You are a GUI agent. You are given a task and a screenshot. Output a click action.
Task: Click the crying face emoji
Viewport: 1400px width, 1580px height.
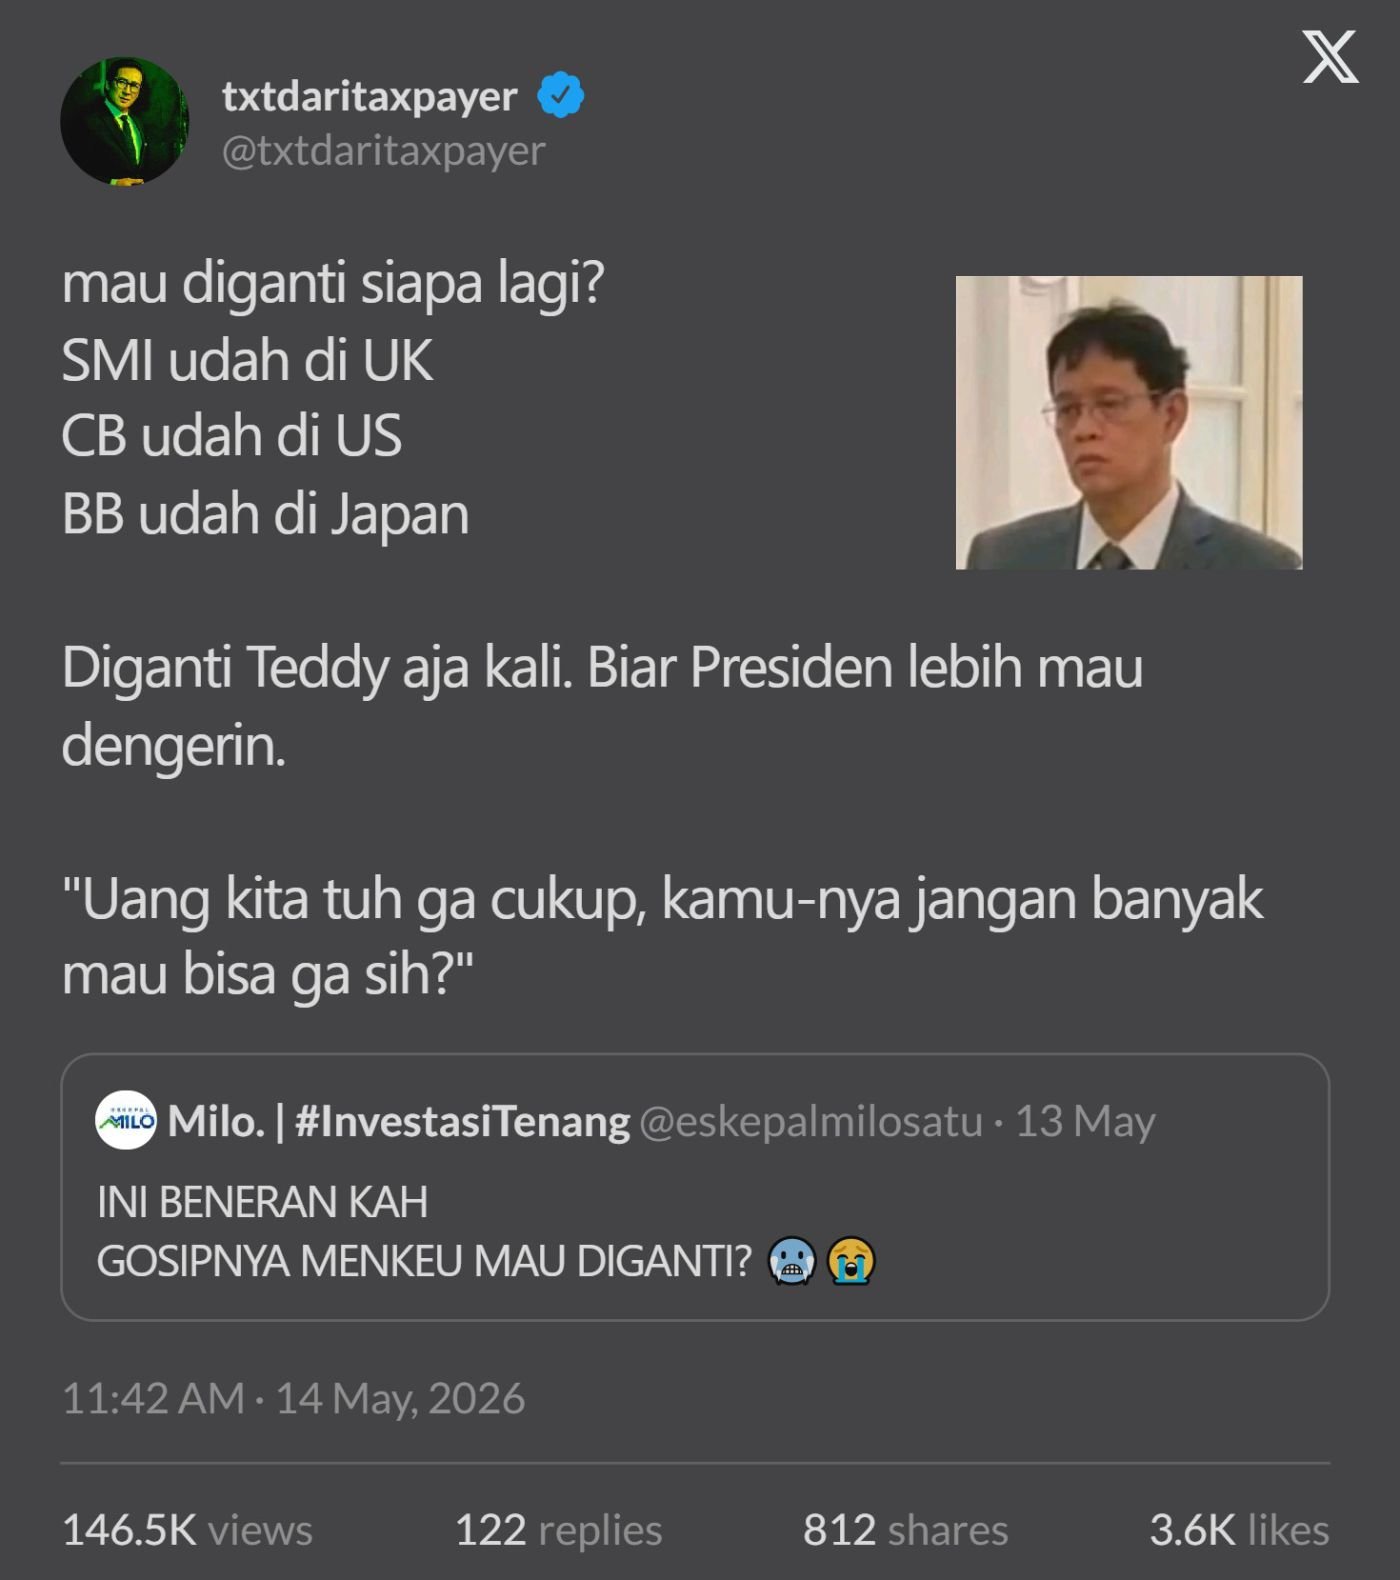[x=851, y=1260]
